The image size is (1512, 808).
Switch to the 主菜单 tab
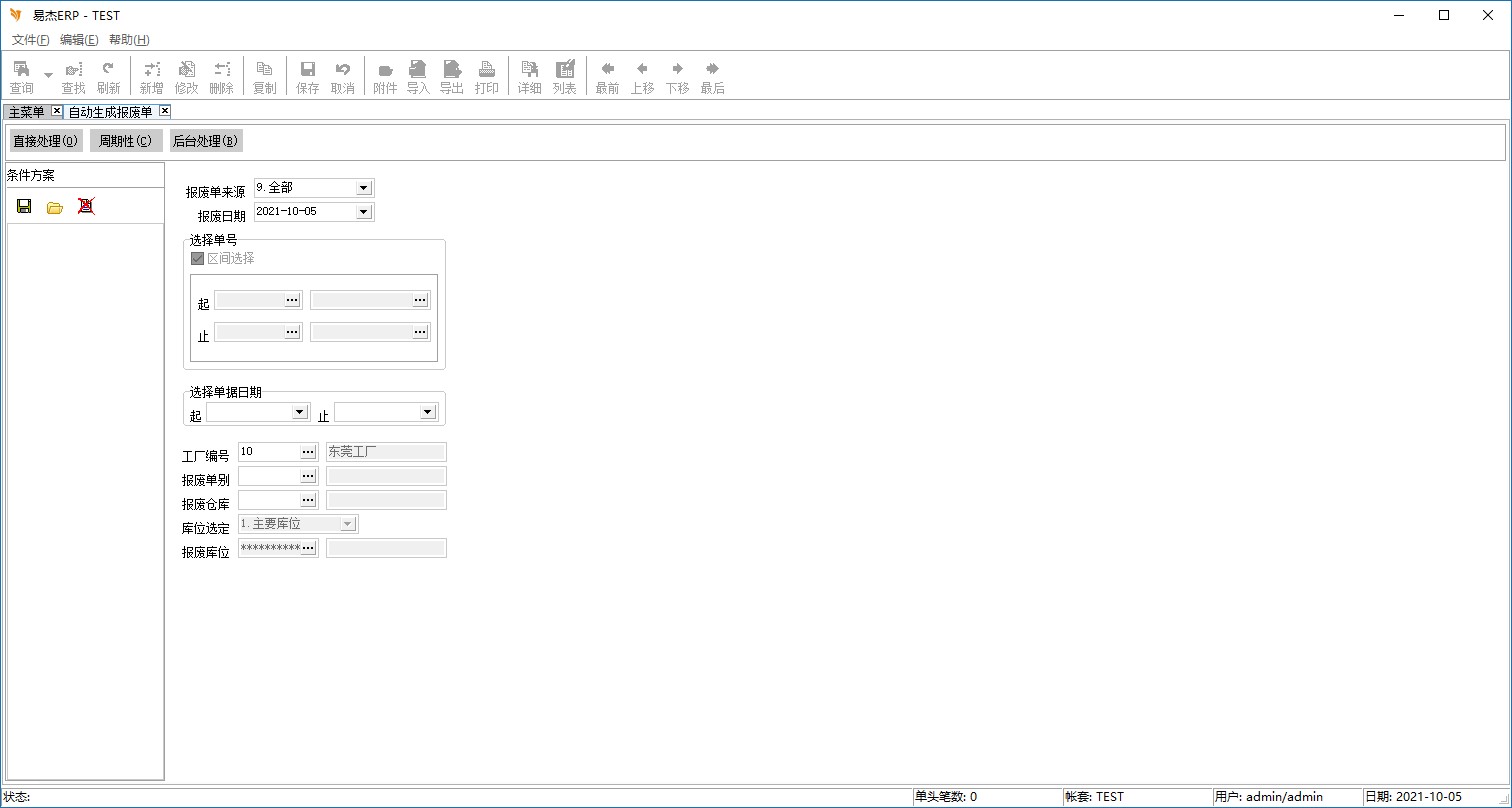pyautogui.click(x=27, y=111)
